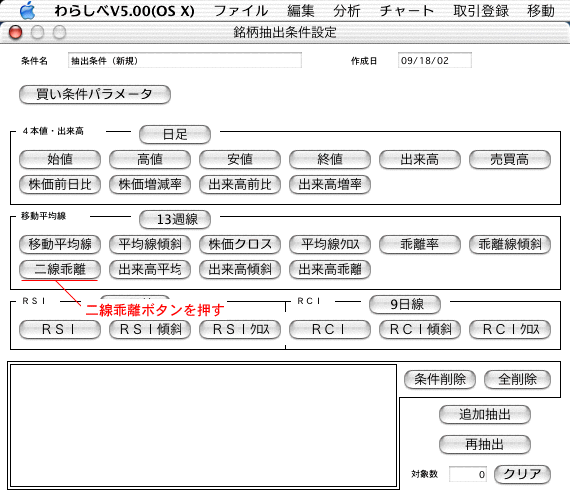Reset count with クリア button

click(522, 474)
